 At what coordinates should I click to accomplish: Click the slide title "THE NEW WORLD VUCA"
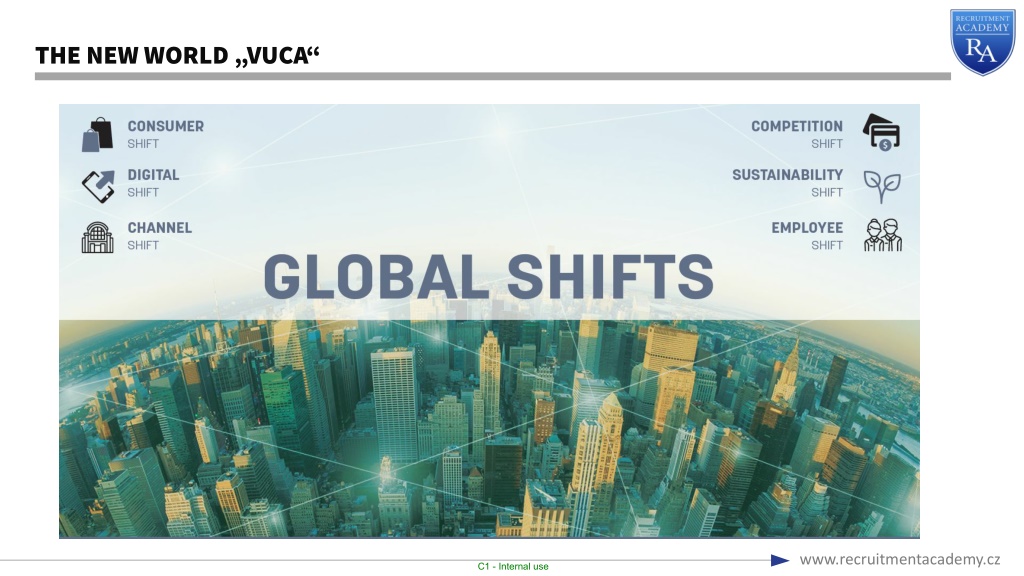pyautogui.click(x=177, y=56)
